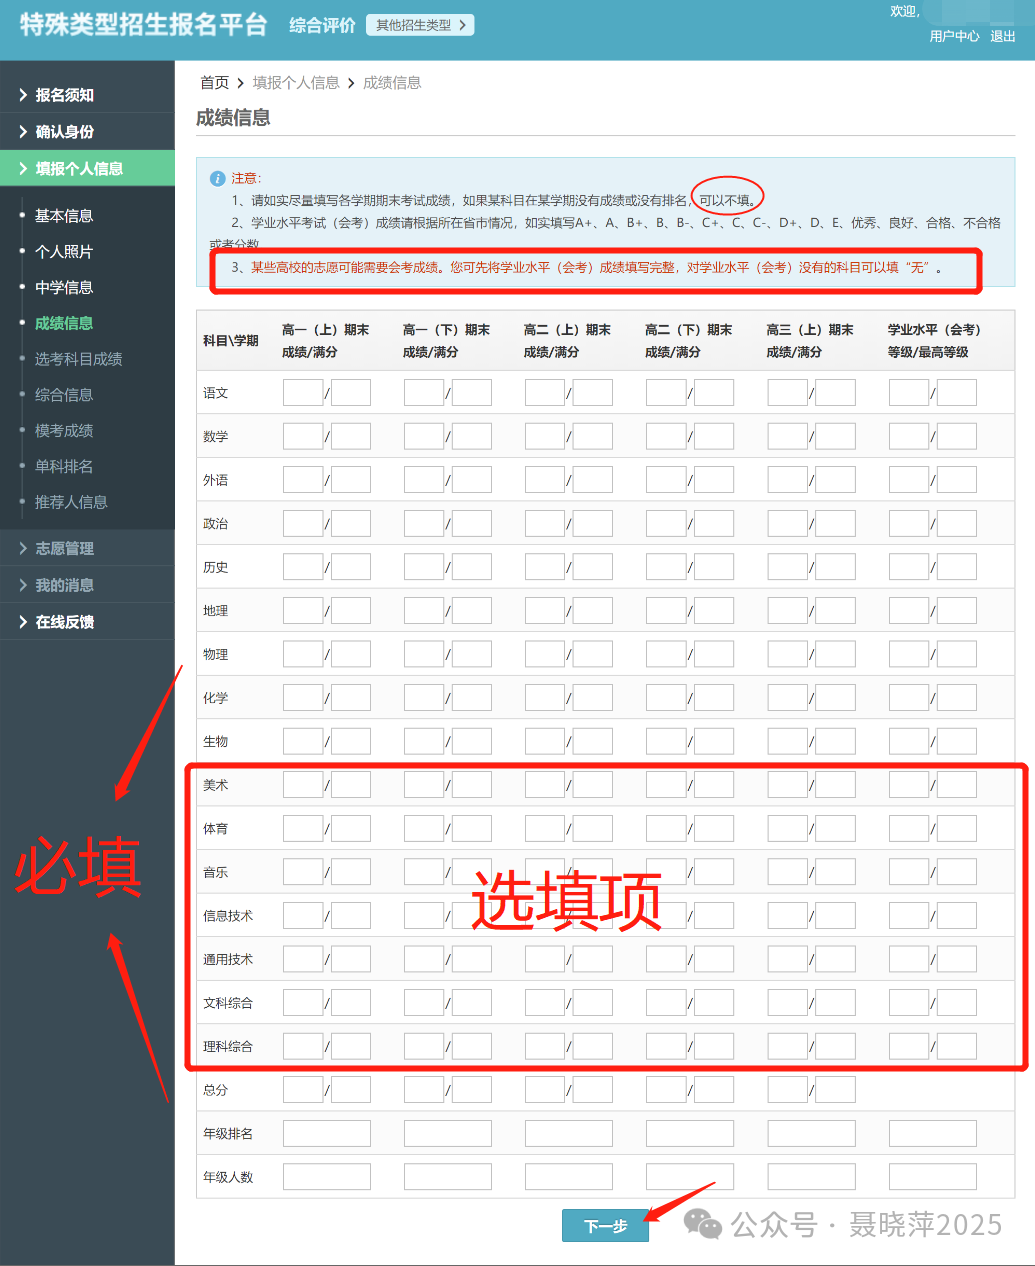Open 模考成绩 in the sidebar
This screenshot has width=1035, height=1266.
click(x=64, y=431)
